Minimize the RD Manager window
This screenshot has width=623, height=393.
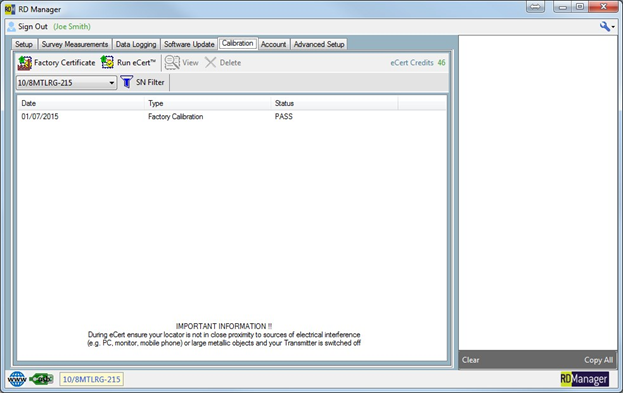point(563,7)
